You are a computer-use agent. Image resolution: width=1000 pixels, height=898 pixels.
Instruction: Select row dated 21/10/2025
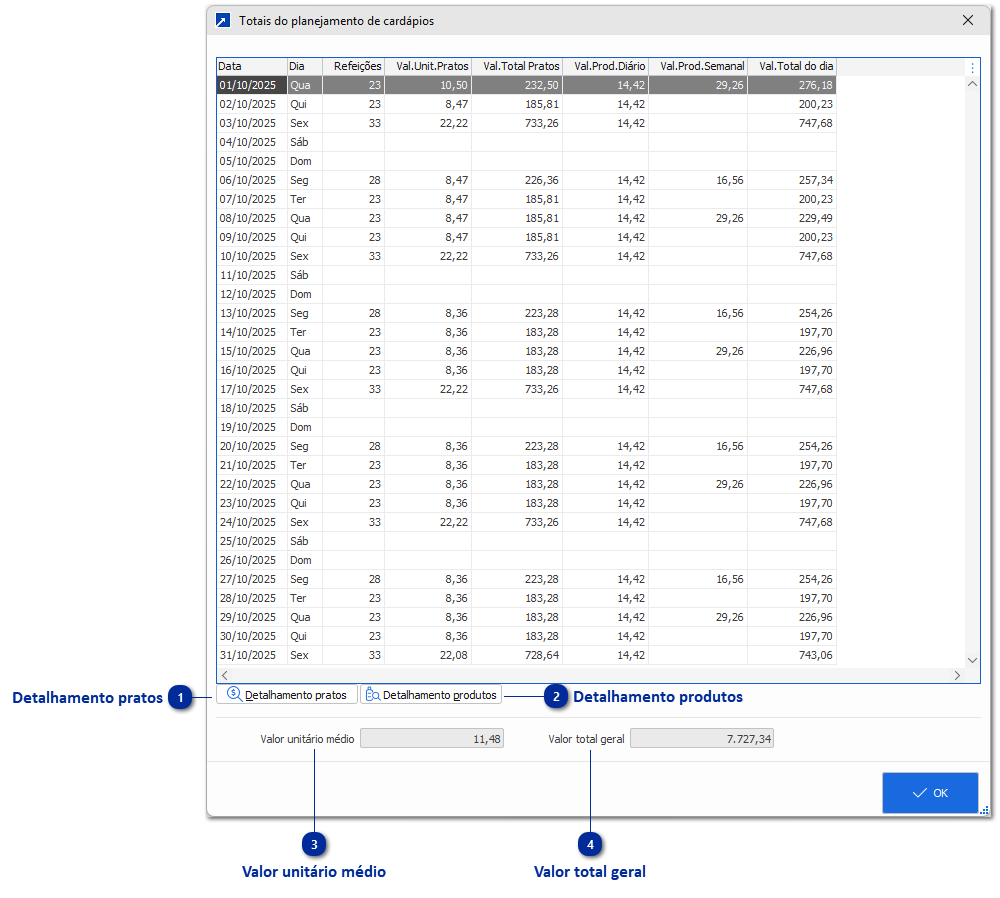526,465
